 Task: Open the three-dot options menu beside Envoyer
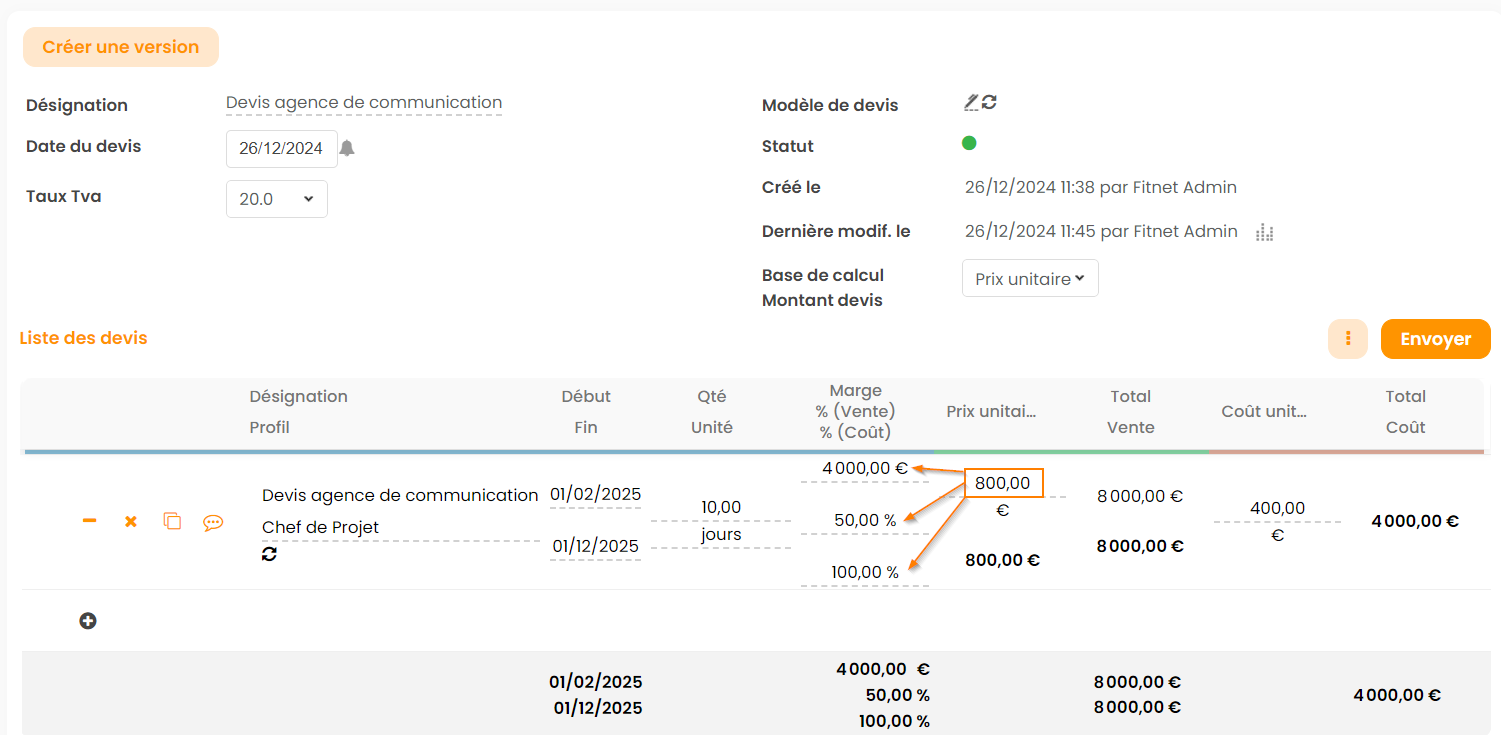(1347, 339)
